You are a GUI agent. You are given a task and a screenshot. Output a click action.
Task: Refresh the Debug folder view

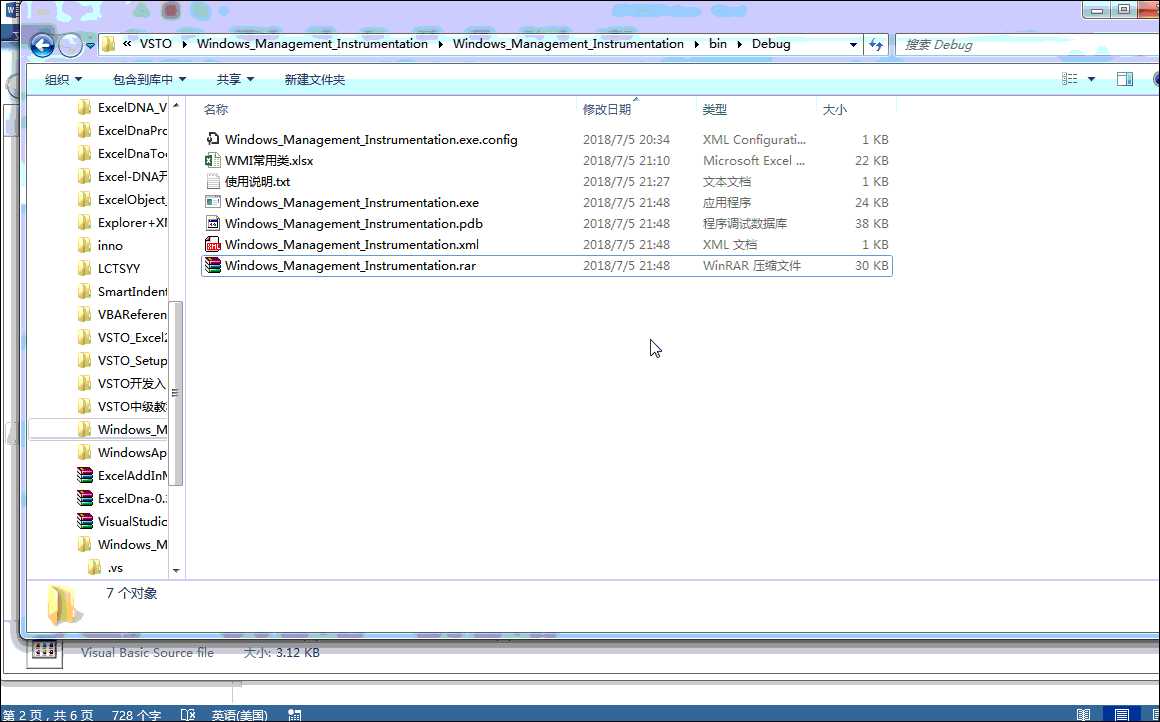tap(877, 44)
